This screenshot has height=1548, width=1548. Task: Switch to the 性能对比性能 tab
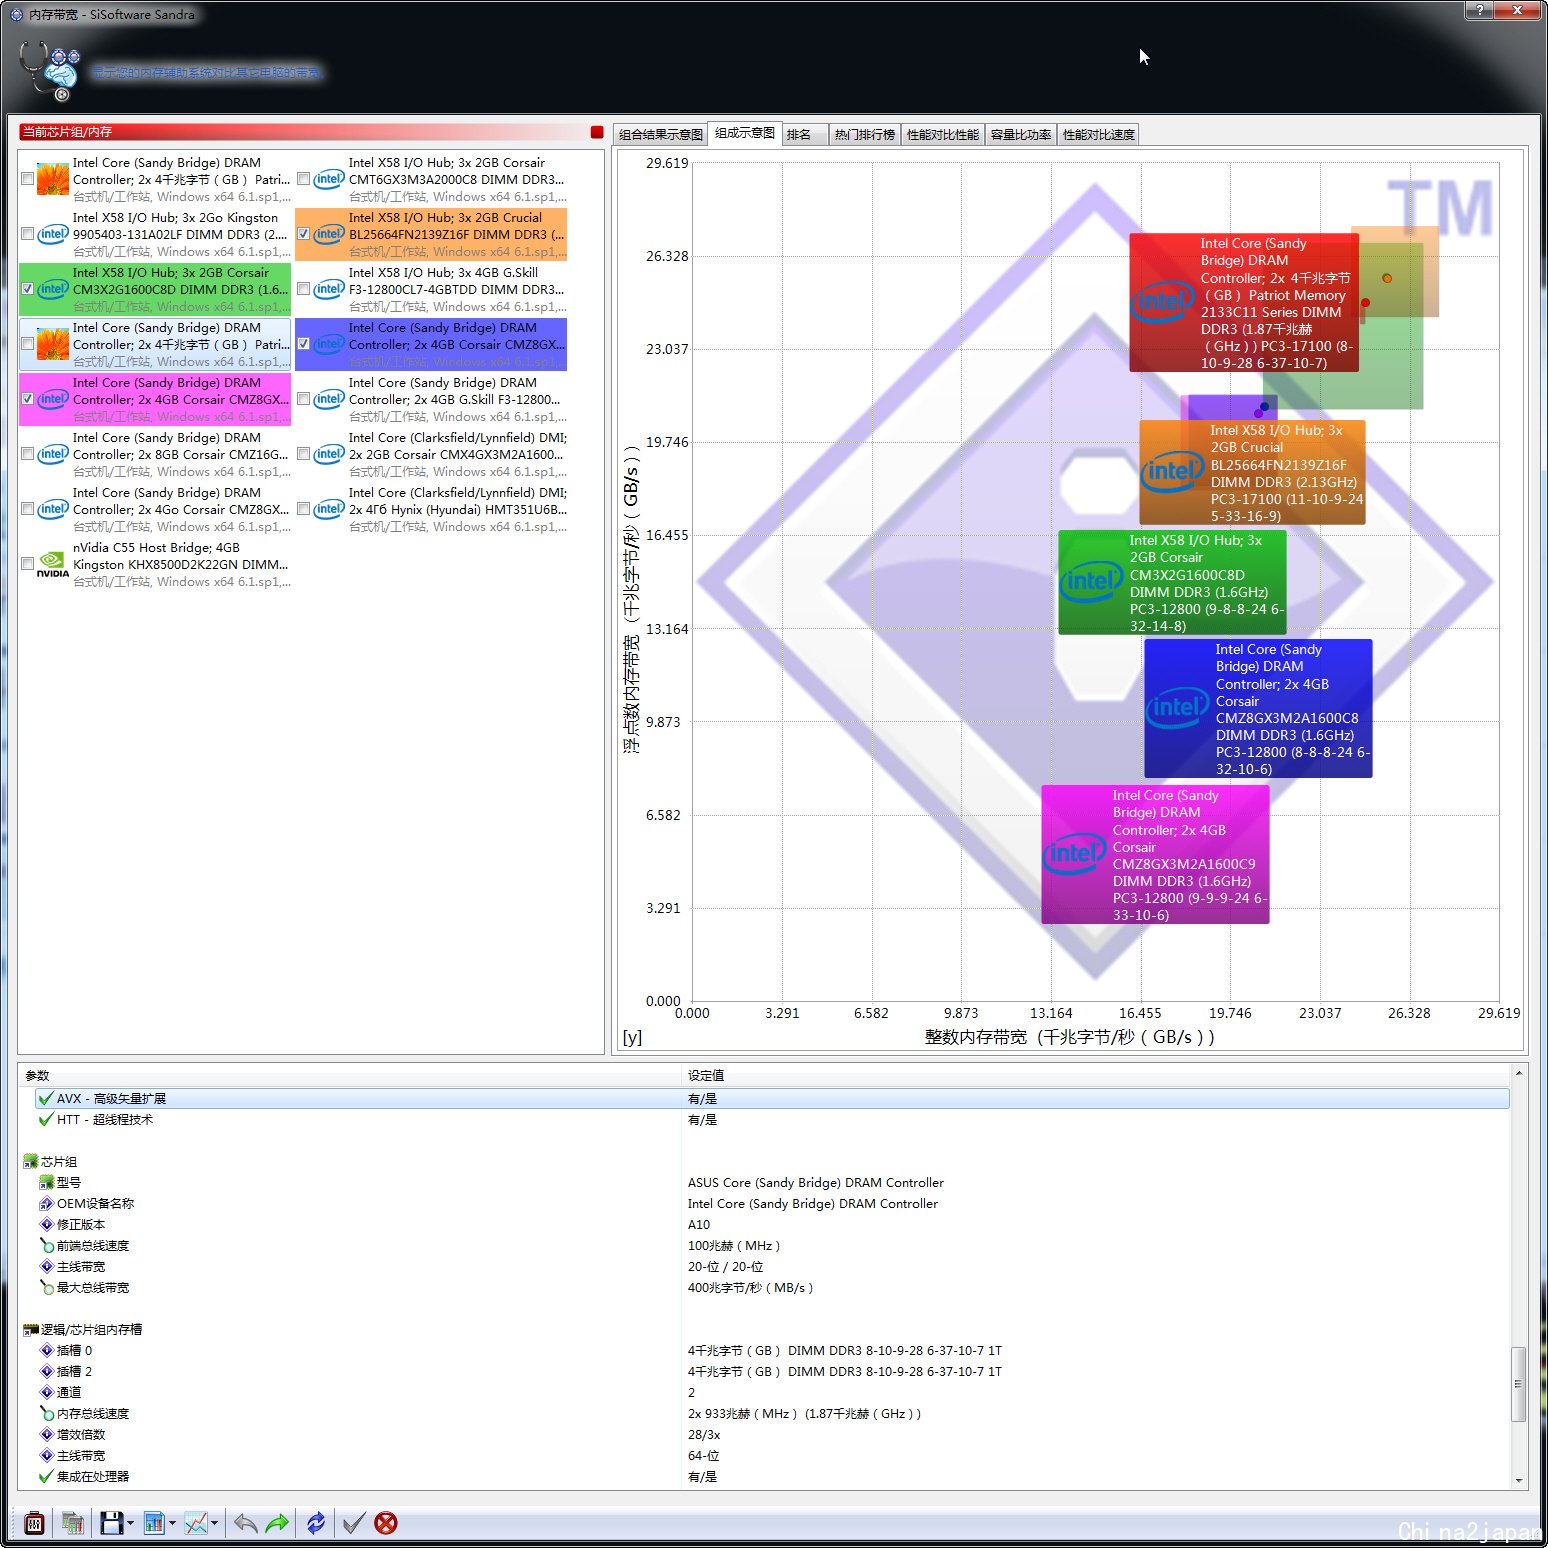pyautogui.click(x=943, y=135)
